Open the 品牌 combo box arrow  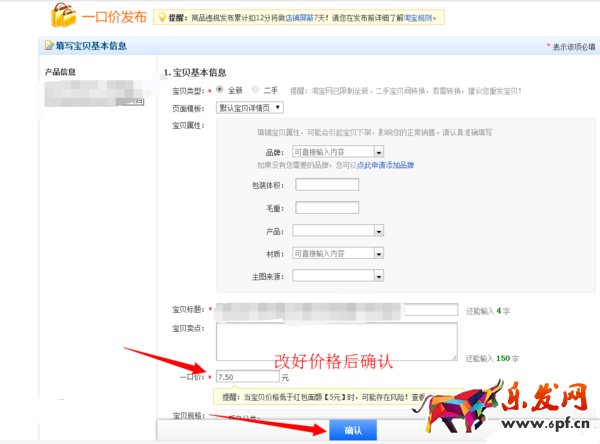[379, 152]
